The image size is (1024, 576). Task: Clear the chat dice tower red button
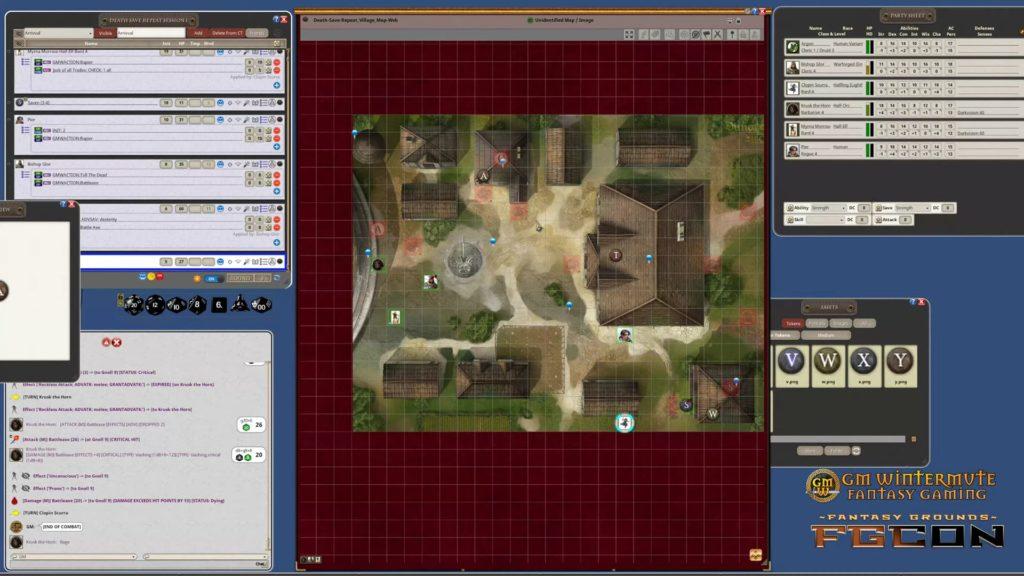[x=116, y=342]
